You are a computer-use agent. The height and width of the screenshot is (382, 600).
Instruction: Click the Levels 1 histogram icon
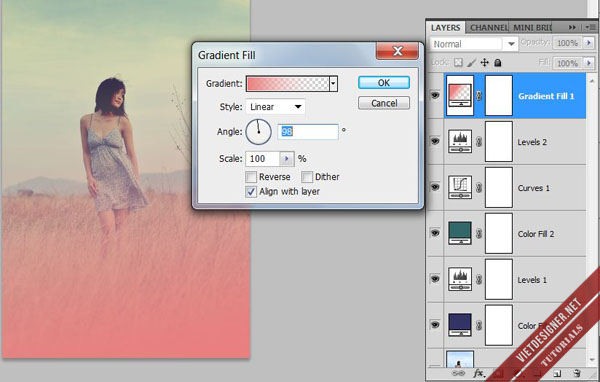coord(460,279)
